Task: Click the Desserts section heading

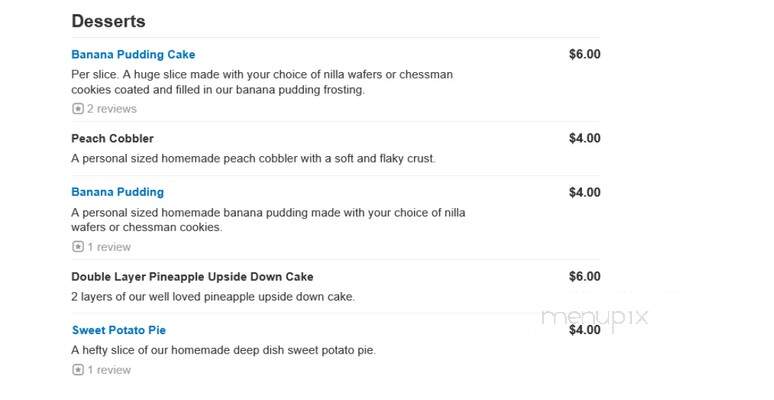Action: [109, 21]
